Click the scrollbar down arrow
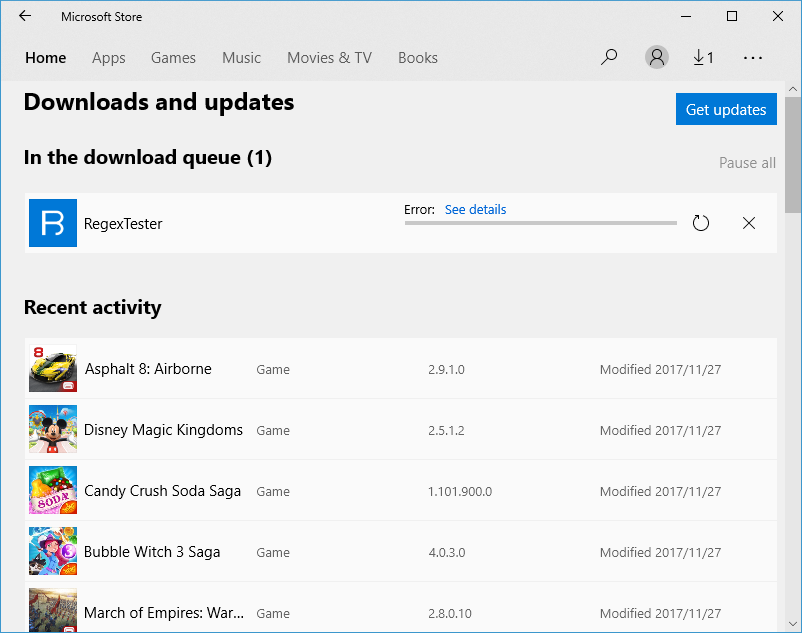Viewport: 802px width, 633px height. click(x=793, y=624)
